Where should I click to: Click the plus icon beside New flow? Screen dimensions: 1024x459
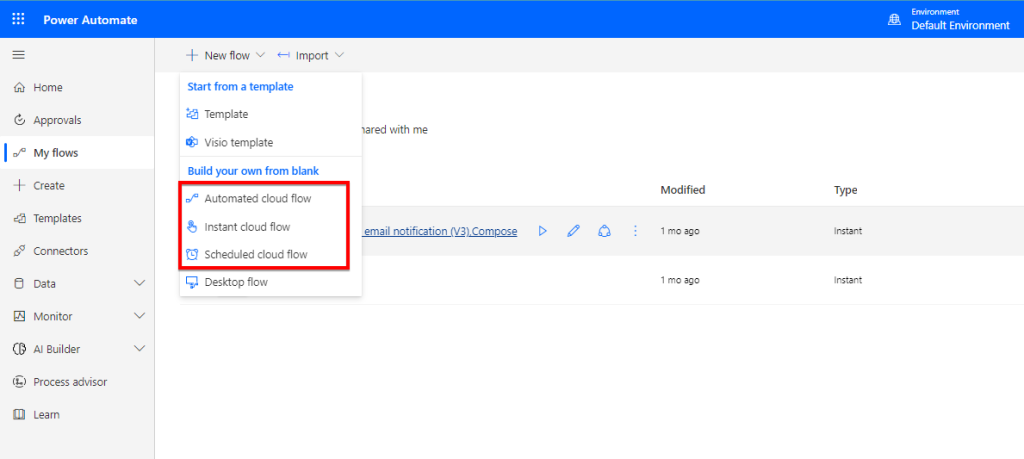[191, 55]
